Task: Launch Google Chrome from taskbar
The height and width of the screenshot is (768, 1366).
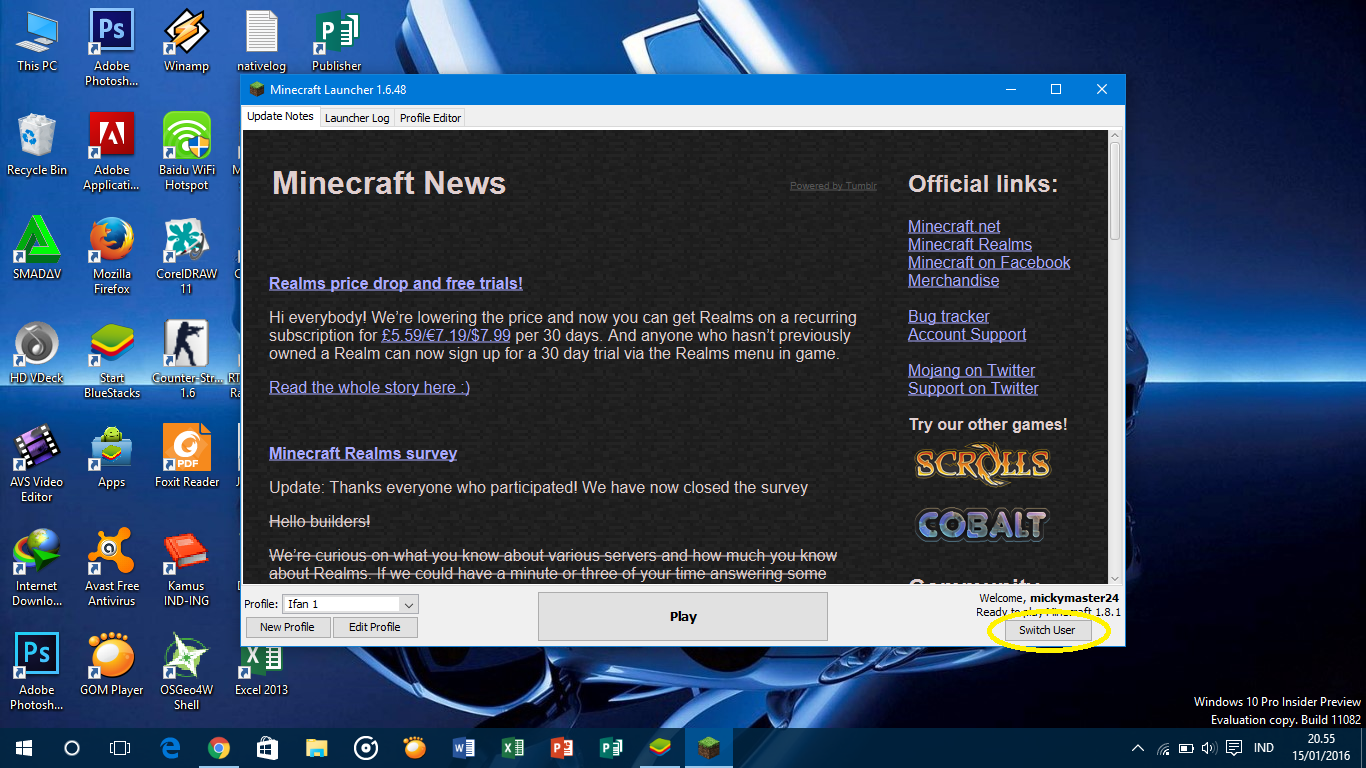Action: (x=218, y=748)
